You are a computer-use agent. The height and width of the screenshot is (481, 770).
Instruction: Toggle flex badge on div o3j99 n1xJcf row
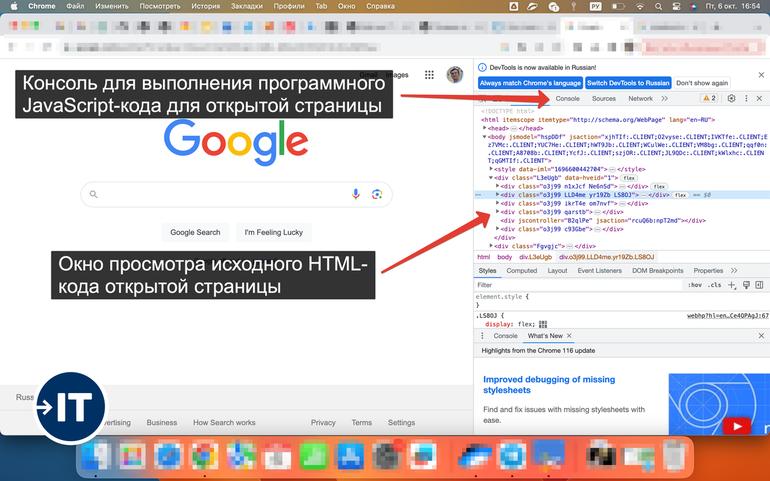(659, 186)
